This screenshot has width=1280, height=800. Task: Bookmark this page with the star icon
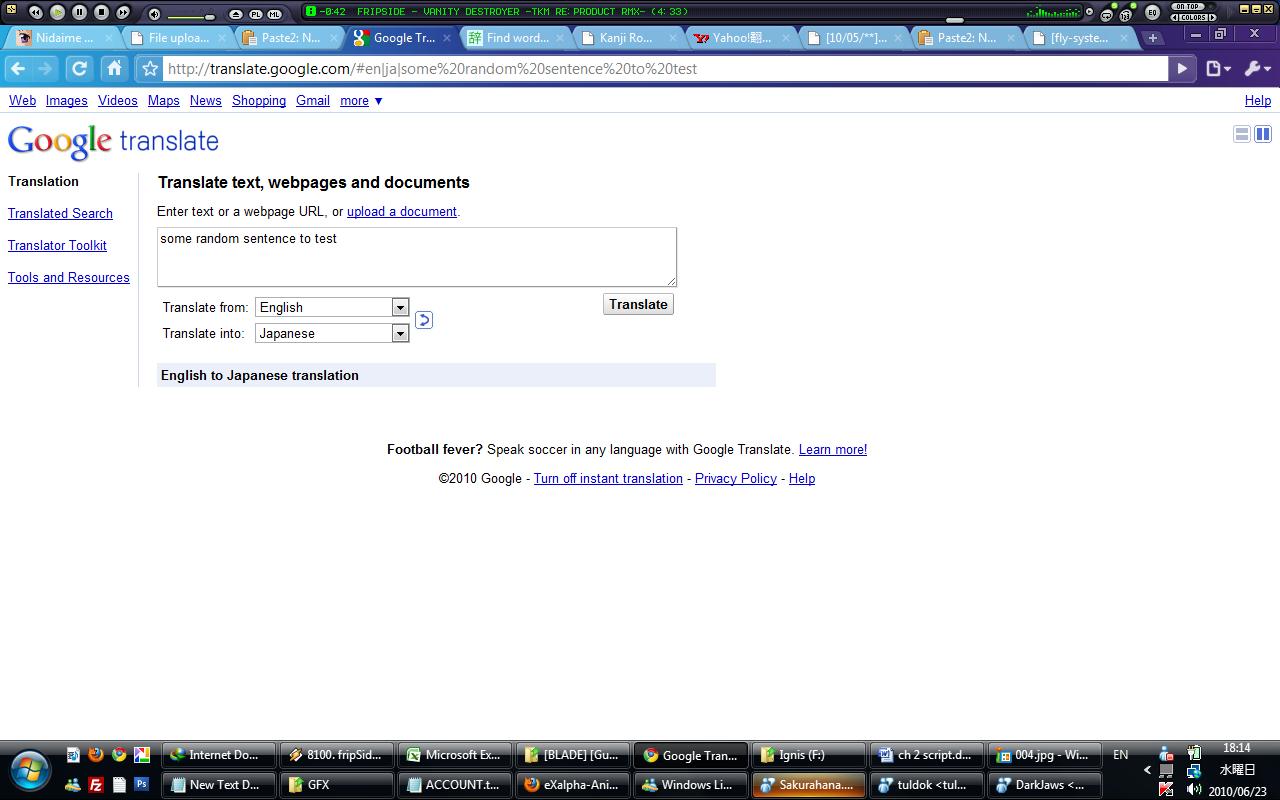[150, 69]
